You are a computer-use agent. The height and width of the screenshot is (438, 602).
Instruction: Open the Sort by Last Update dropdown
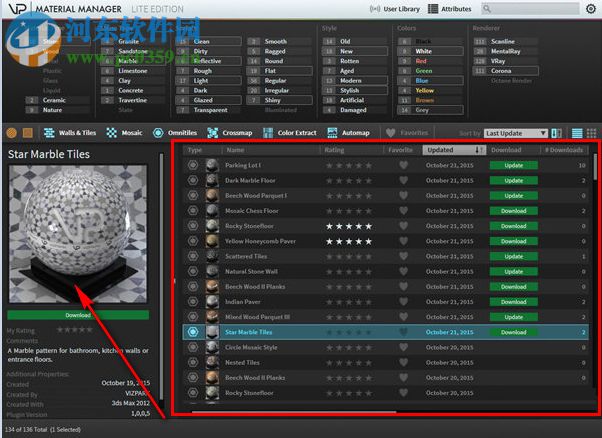click(516, 133)
